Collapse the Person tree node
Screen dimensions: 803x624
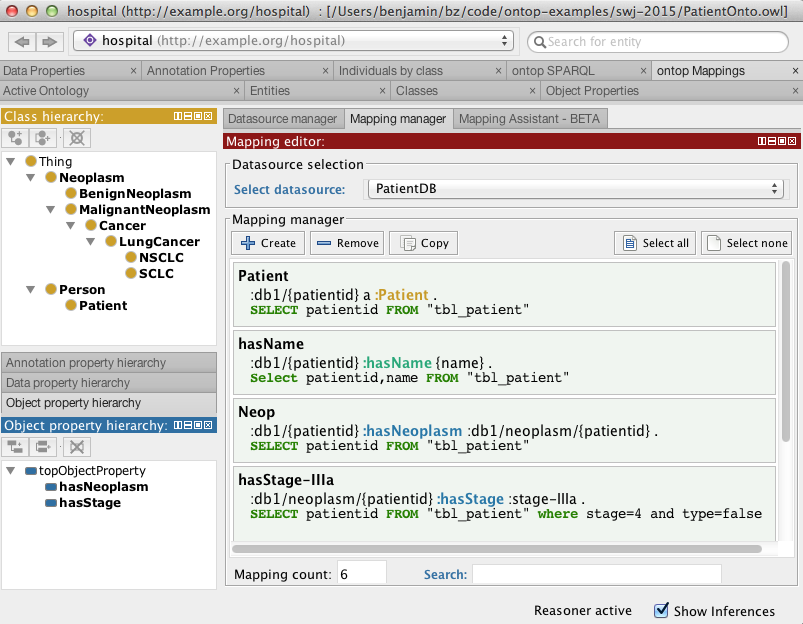(31, 289)
